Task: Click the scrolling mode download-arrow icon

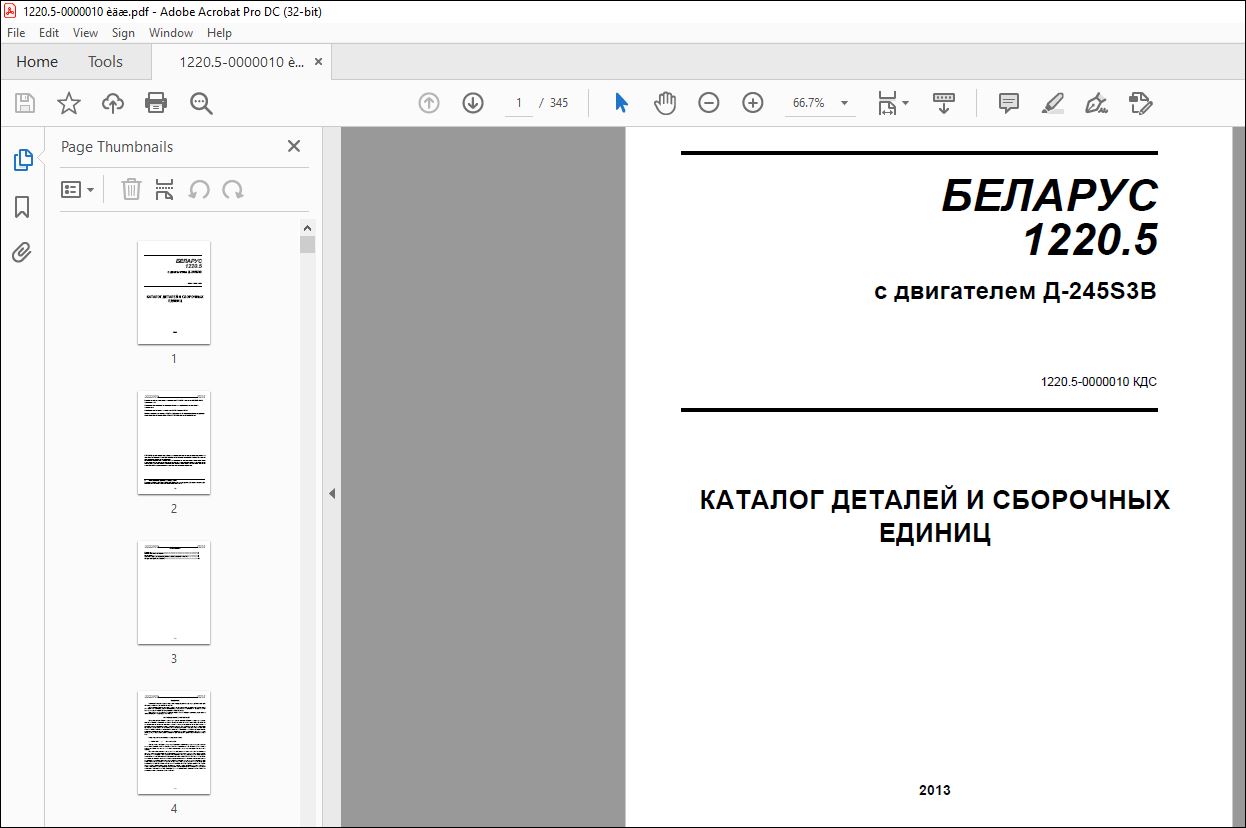Action: [x=944, y=103]
